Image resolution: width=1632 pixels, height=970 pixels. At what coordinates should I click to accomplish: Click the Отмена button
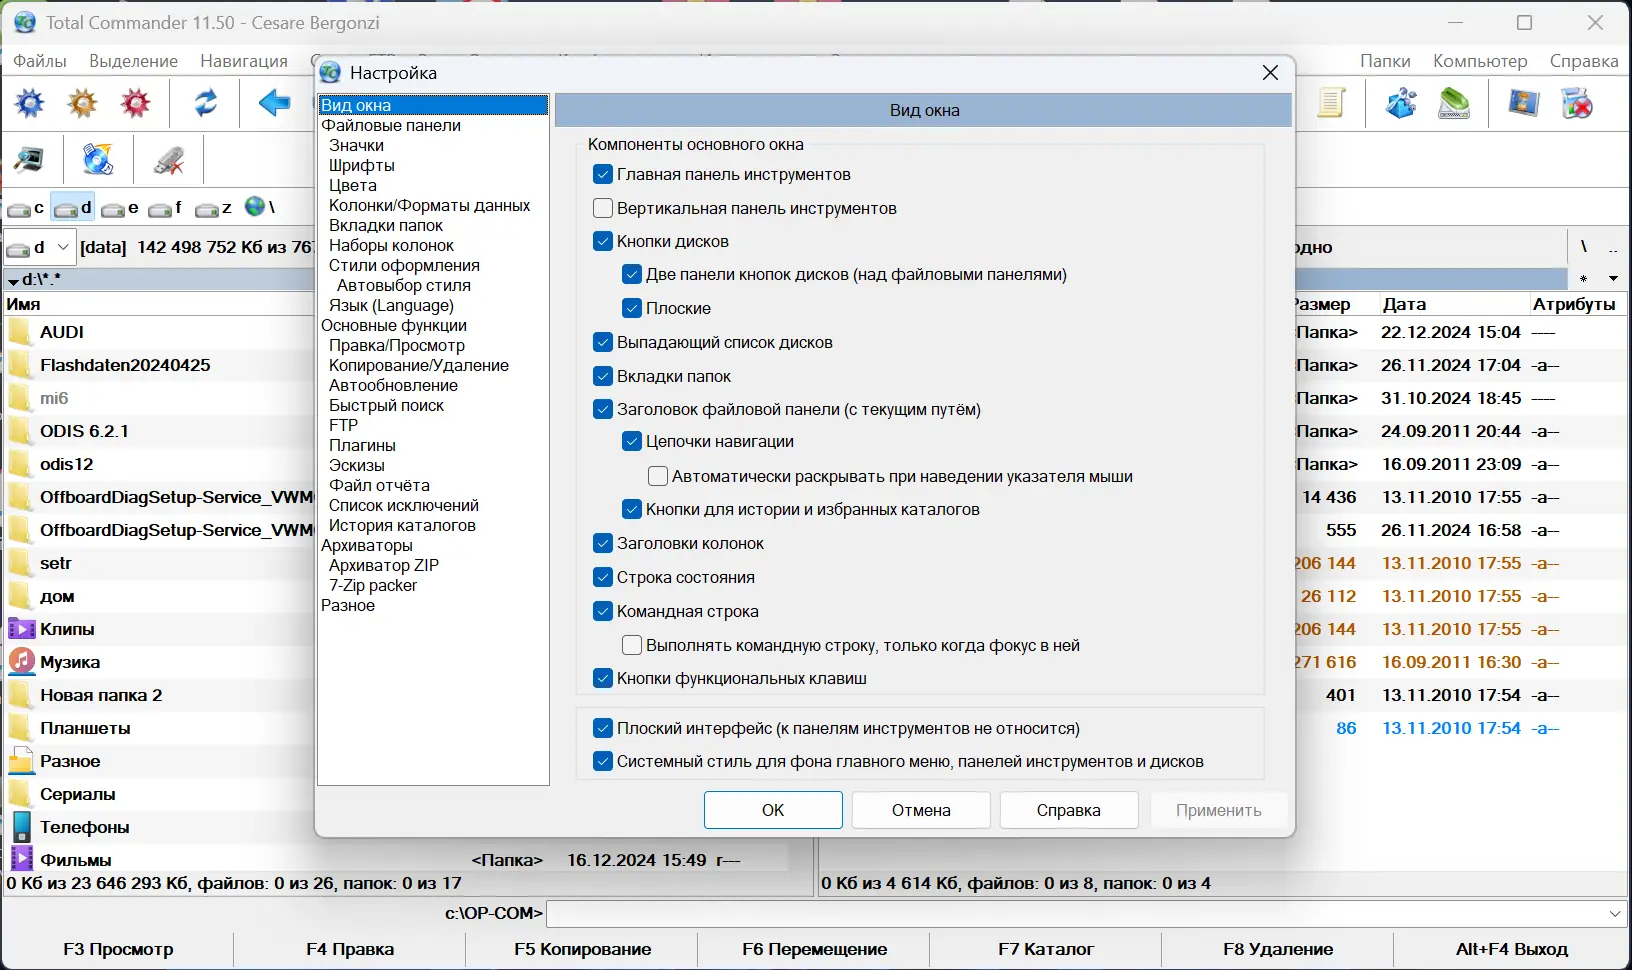920,810
